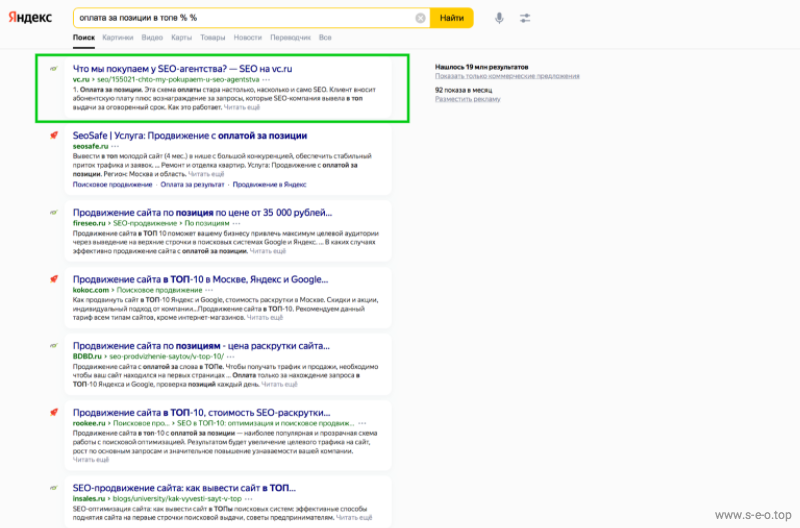Click the insales.ru green domain link
This screenshot has height=528, width=800.
[89, 499]
